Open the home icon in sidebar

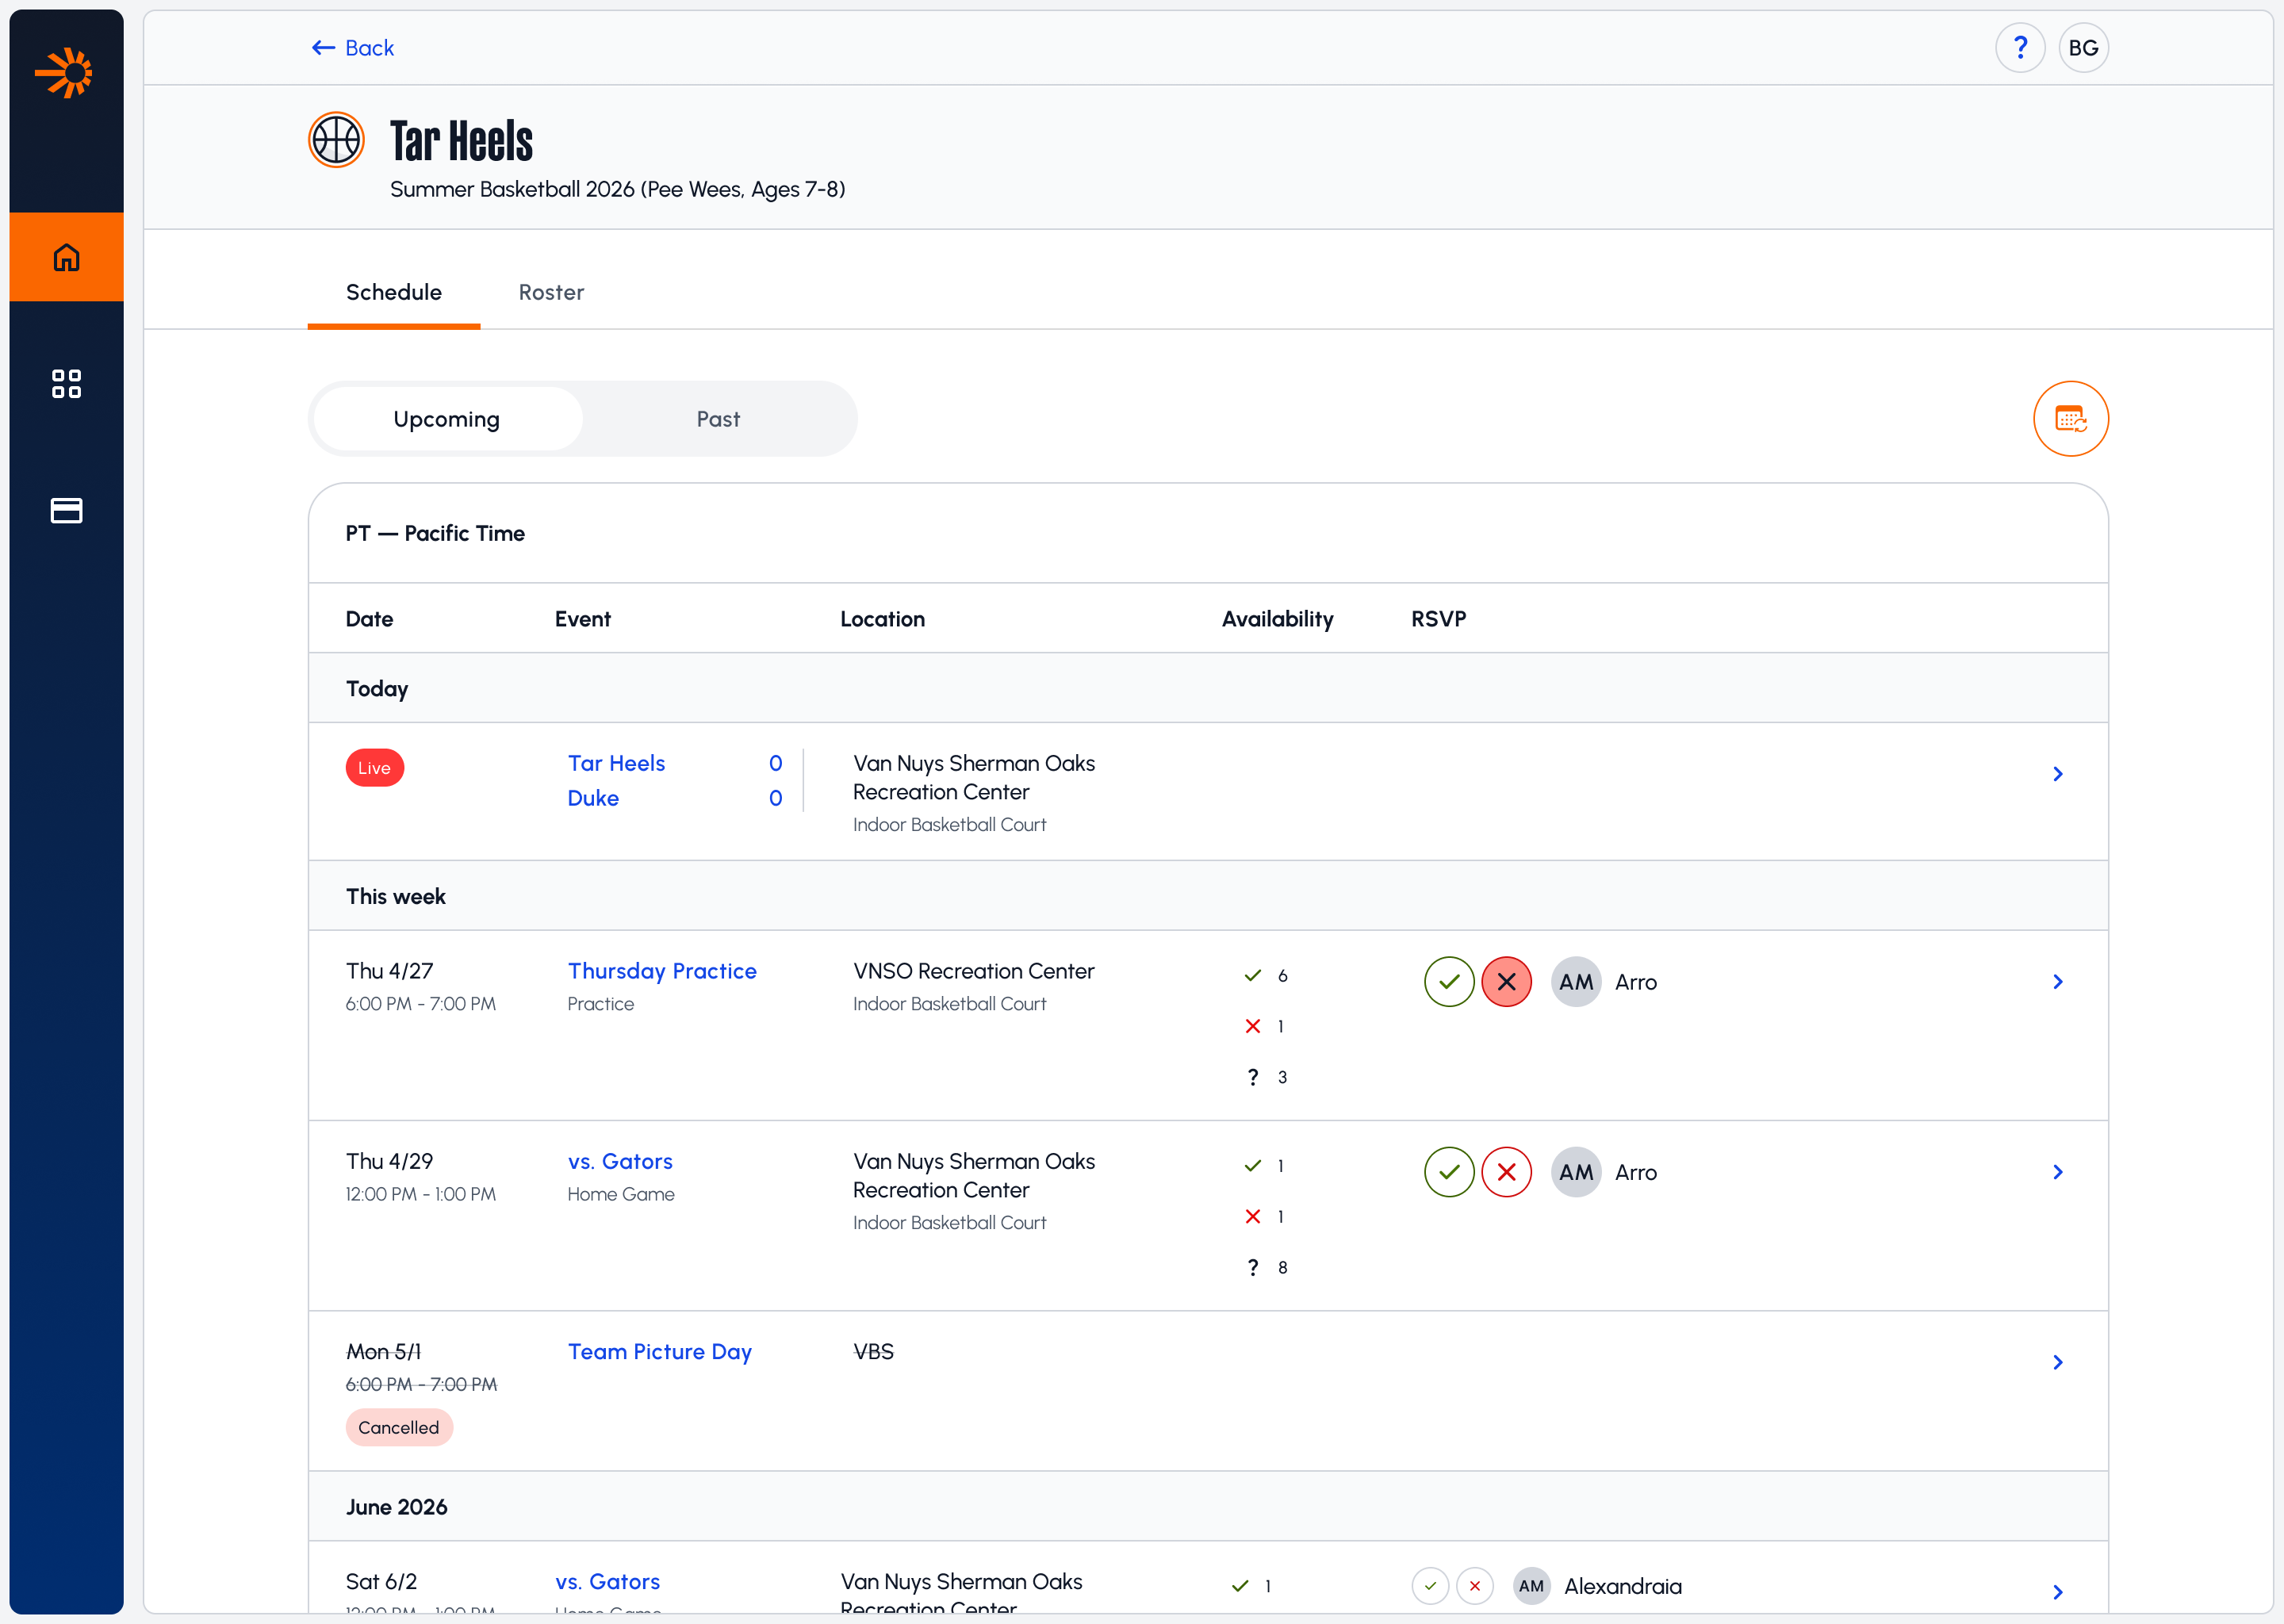tap(66, 257)
